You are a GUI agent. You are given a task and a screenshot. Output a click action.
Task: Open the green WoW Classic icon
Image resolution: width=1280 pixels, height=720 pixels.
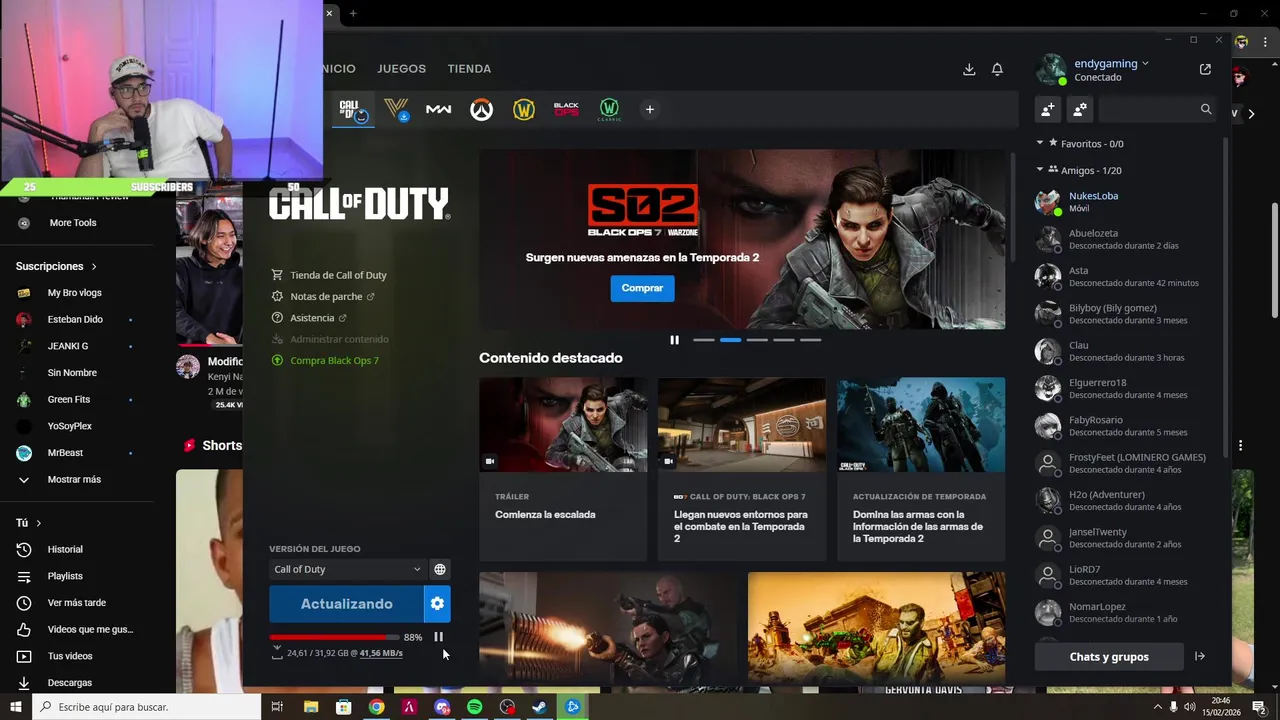coord(609,109)
